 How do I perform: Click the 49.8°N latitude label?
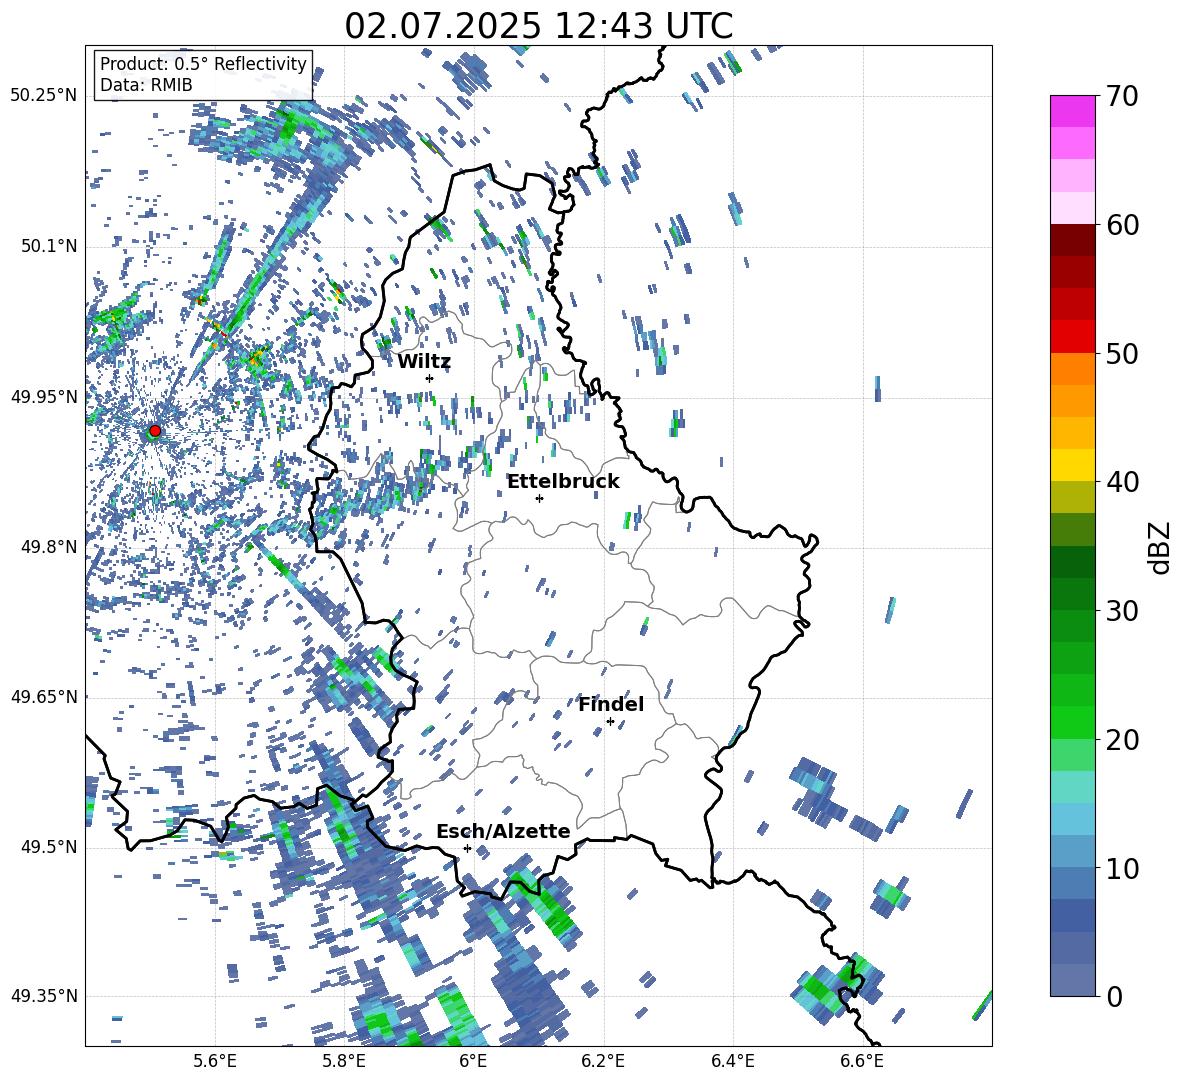[49, 547]
